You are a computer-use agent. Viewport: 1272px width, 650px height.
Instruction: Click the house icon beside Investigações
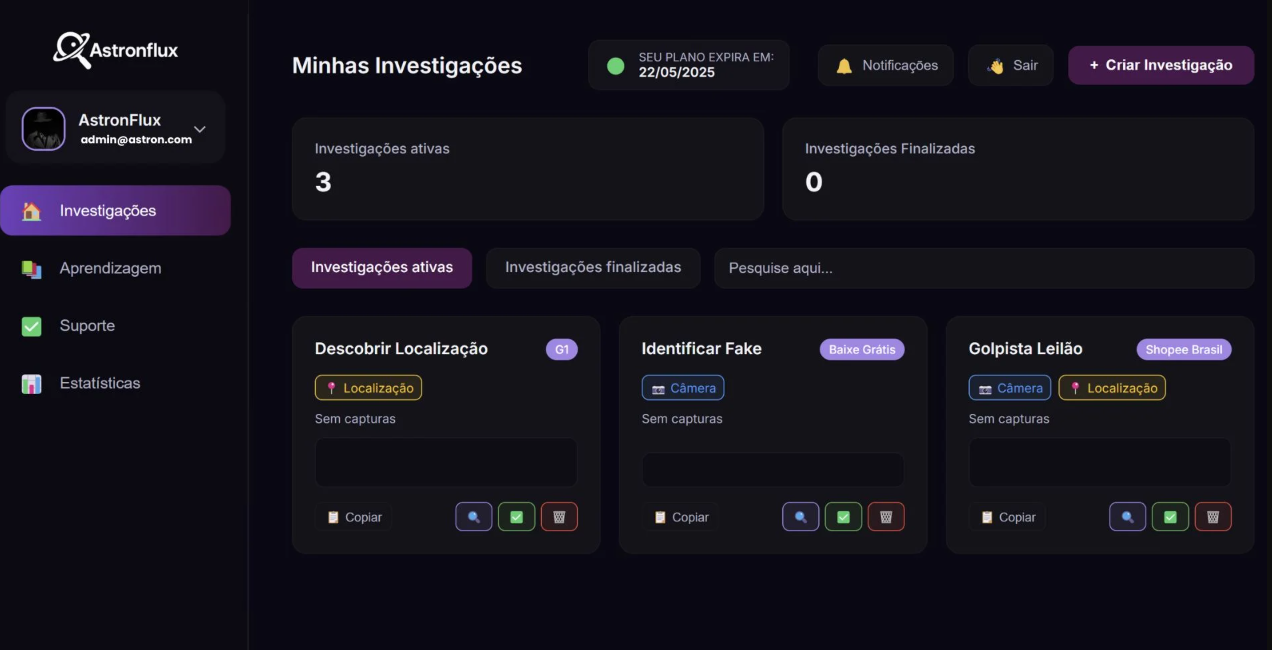[32, 211]
